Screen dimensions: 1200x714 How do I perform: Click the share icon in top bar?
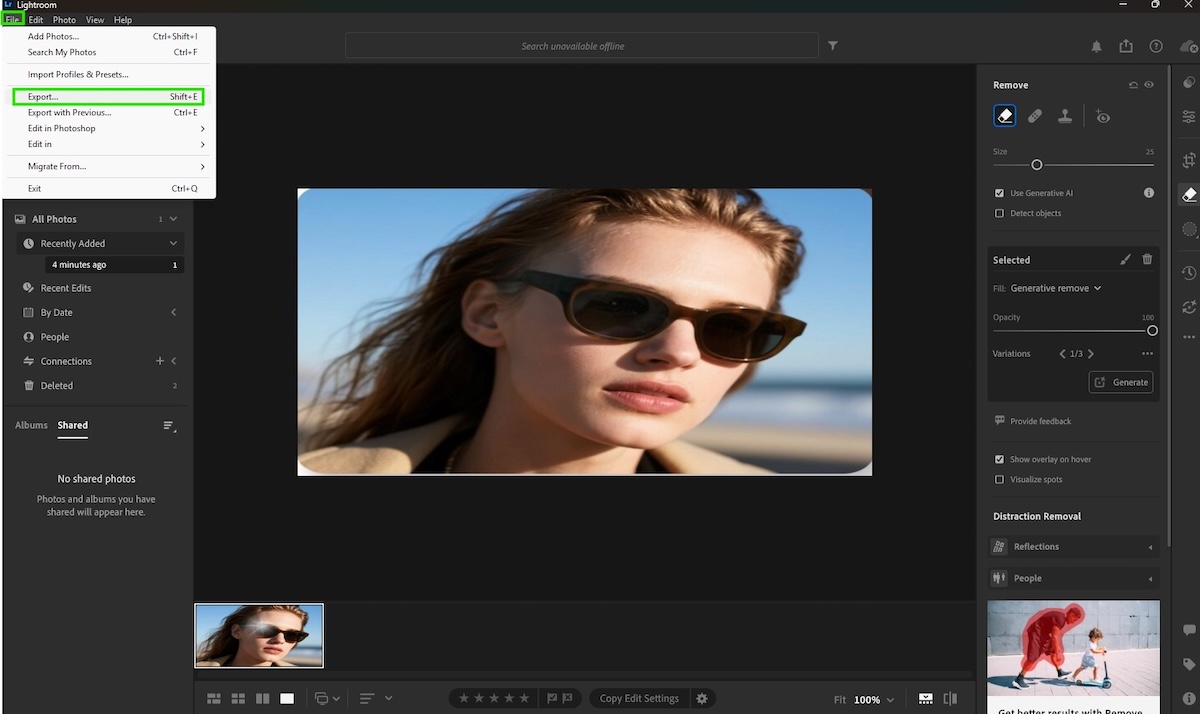click(1126, 46)
